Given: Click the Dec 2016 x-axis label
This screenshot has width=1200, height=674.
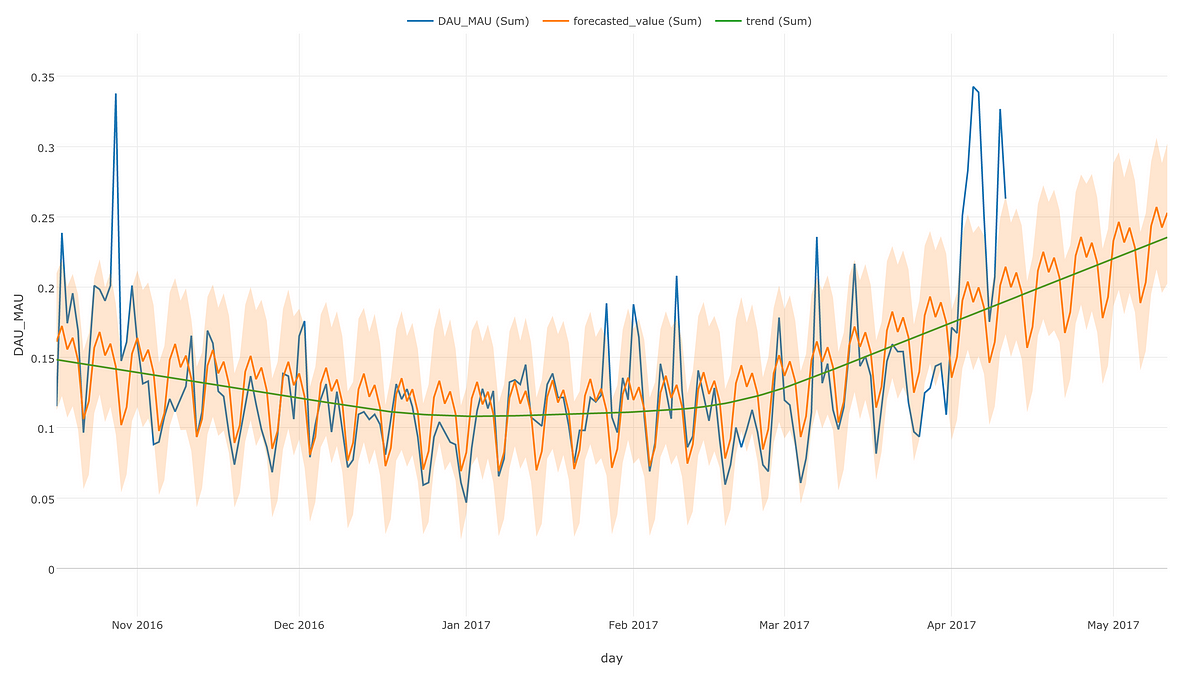Looking at the screenshot, I should 298,626.
